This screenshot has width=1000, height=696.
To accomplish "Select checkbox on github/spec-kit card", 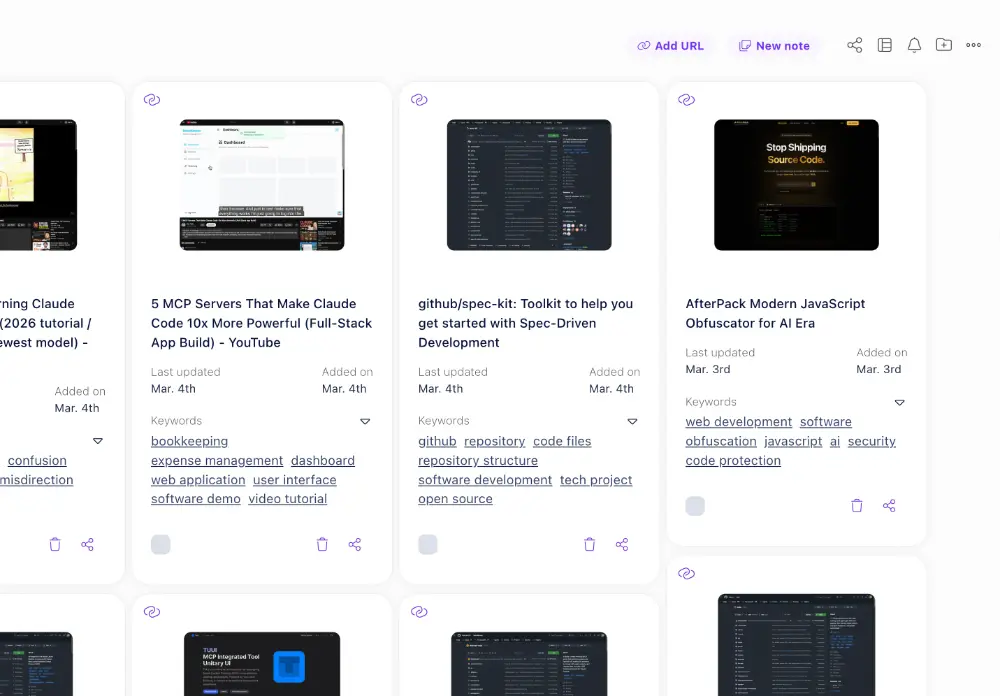I will click(428, 544).
